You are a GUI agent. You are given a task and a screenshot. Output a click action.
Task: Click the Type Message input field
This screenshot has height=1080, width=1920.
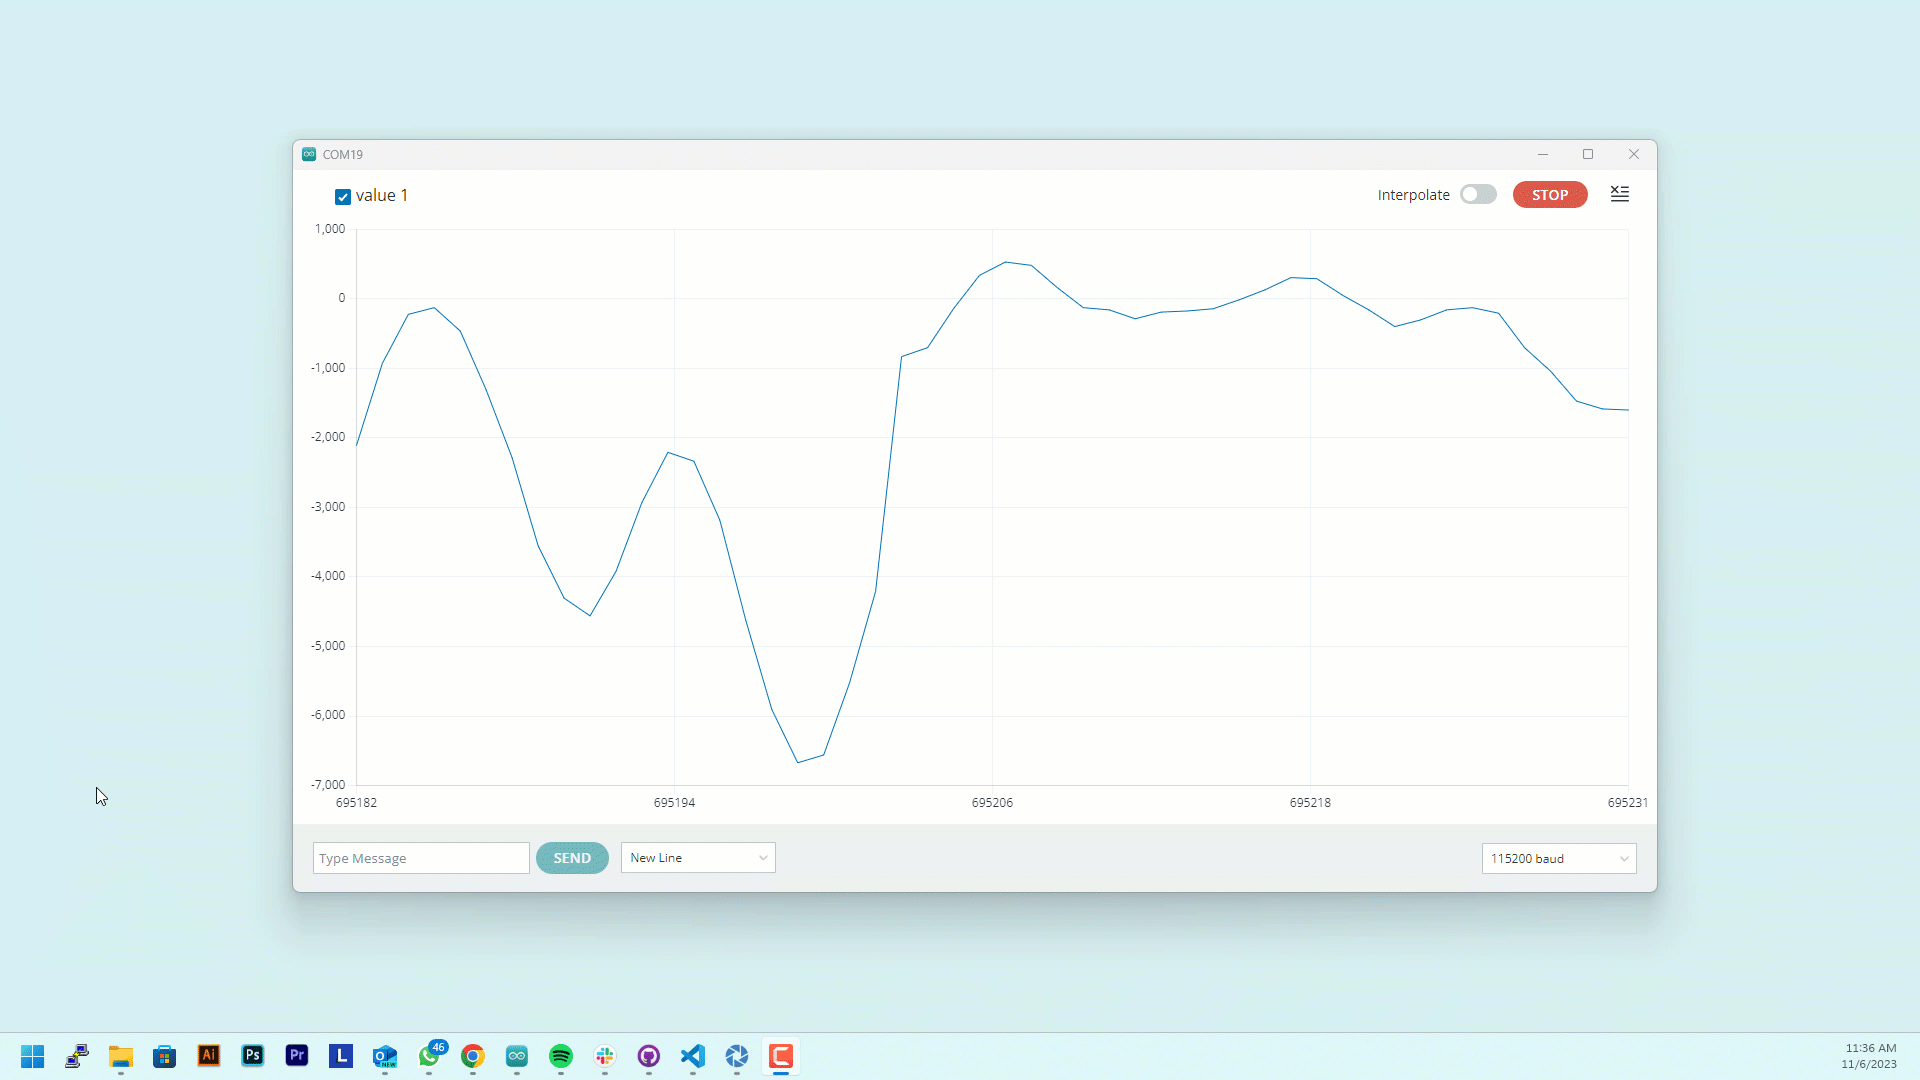point(420,858)
